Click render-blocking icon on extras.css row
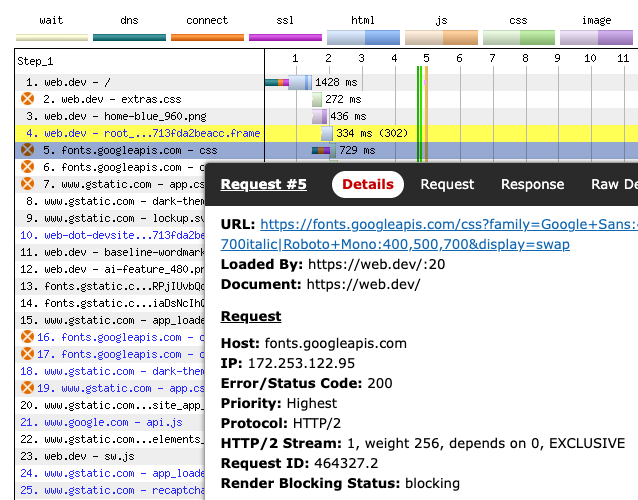 (x=27, y=99)
